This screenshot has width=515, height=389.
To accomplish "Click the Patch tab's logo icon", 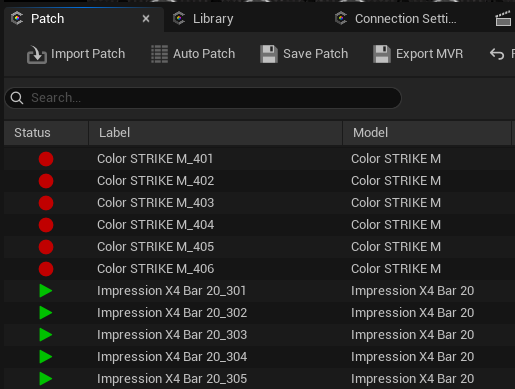I will (x=17, y=18).
